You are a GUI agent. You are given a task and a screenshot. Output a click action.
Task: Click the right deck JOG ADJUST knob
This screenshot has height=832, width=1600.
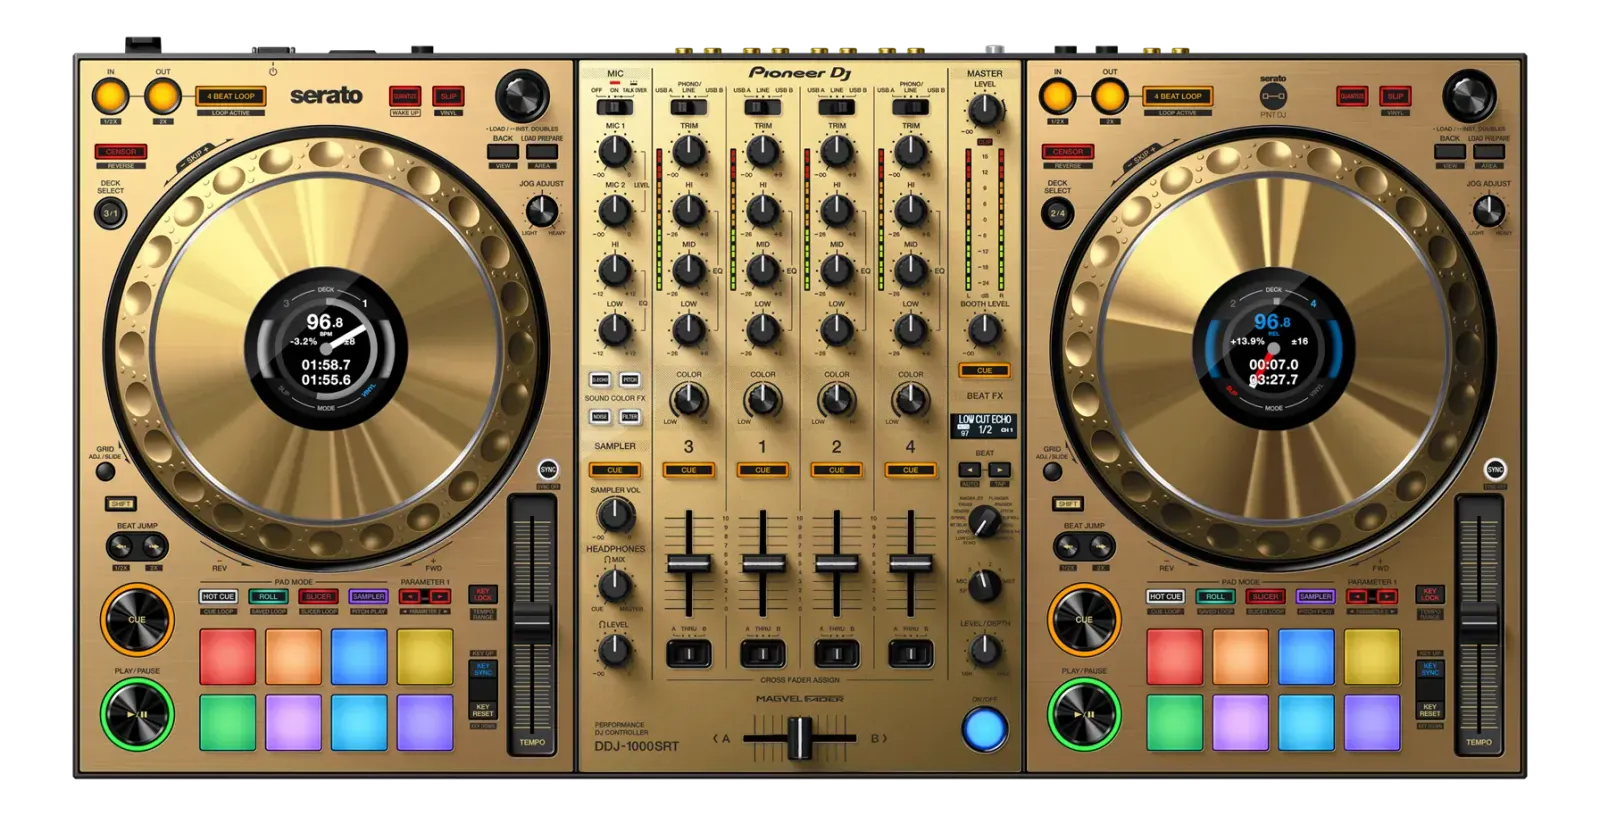[x=1489, y=210]
